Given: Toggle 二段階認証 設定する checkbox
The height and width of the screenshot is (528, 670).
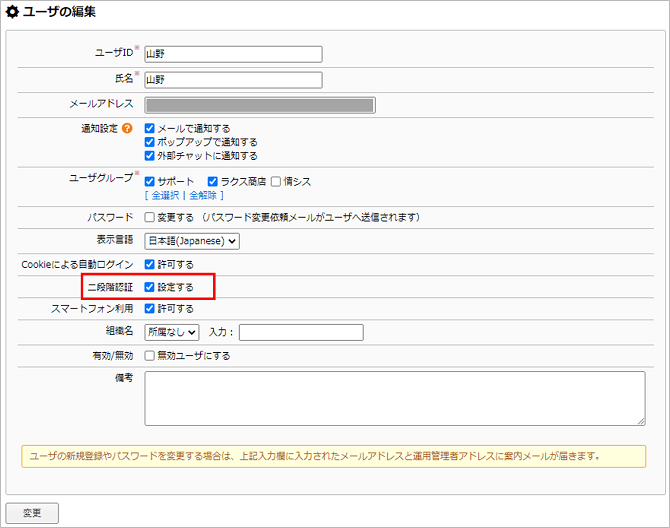Looking at the screenshot, I should pyautogui.click(x=149, y=287).
